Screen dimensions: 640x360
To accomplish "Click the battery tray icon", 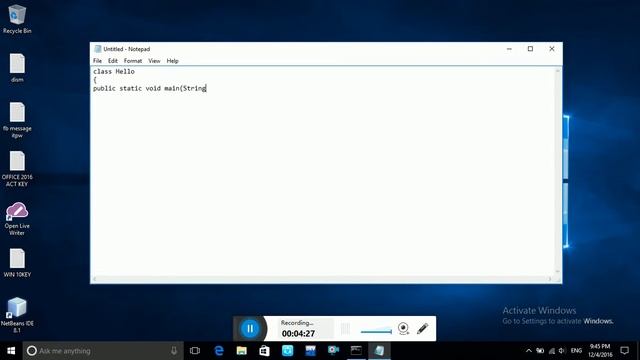I will [x=540, y=351].
